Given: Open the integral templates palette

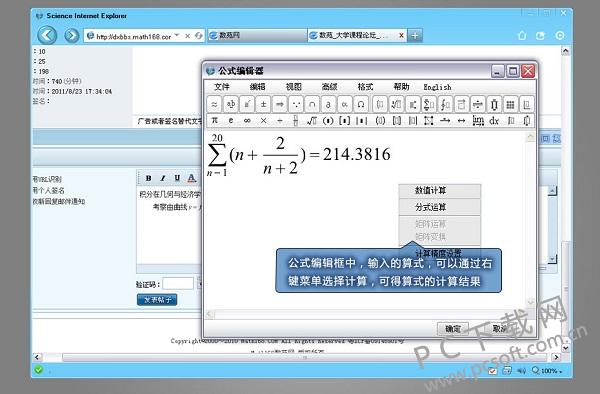Looking at the screenshot, I should [445, 104].
